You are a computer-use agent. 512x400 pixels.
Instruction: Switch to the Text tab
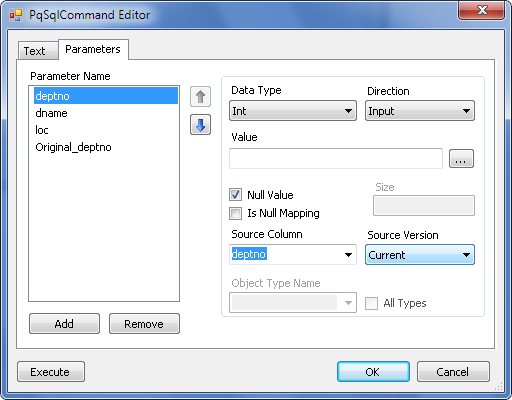(x=38, y=51)
